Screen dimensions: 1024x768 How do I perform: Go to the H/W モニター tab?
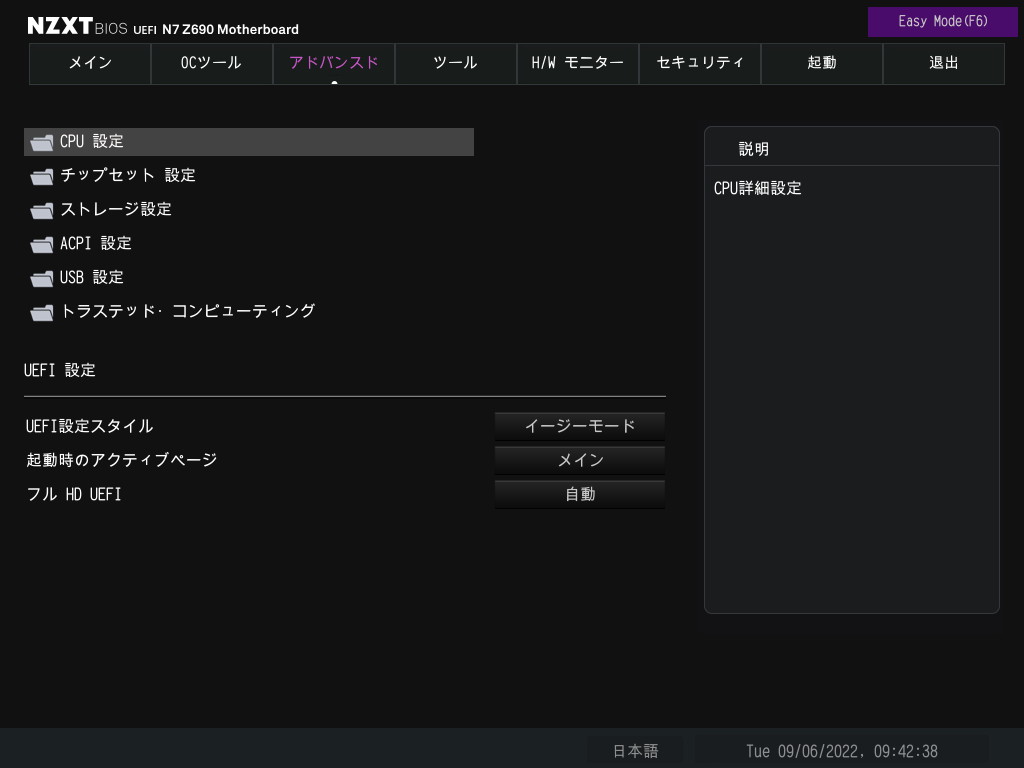[x=577, y=63]
